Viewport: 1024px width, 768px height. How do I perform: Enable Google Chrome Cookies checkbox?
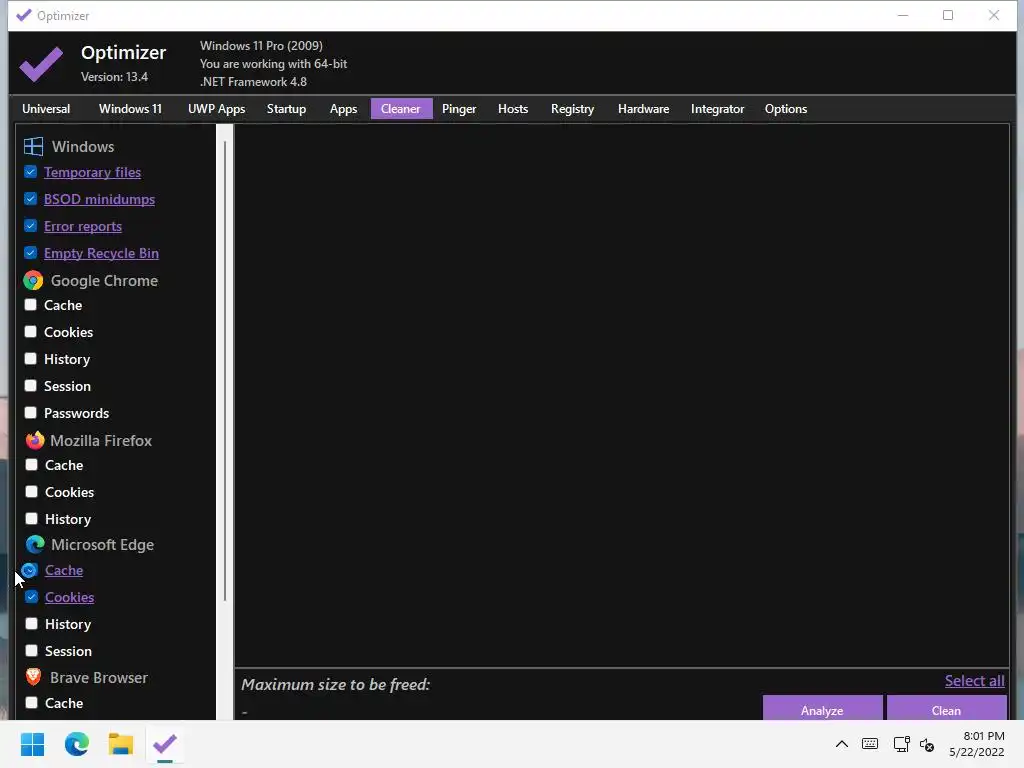point(31,332)
